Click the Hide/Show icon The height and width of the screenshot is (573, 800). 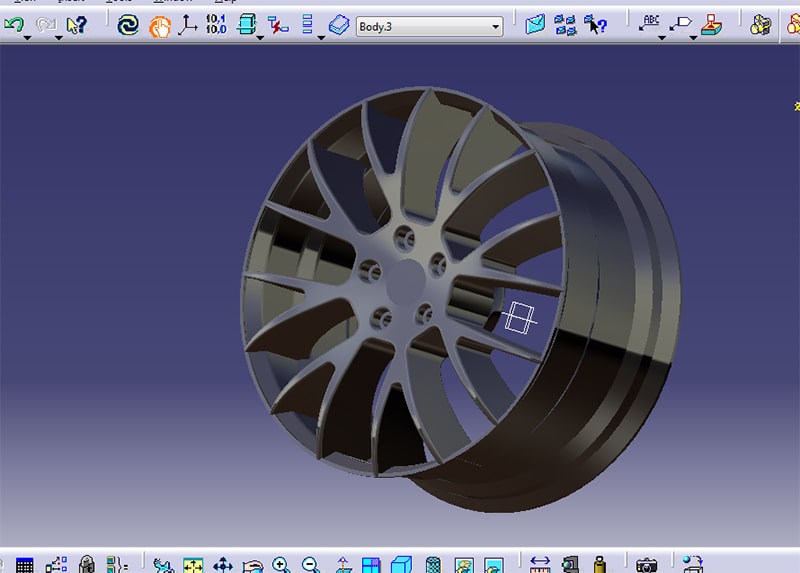tap(464, 565)
